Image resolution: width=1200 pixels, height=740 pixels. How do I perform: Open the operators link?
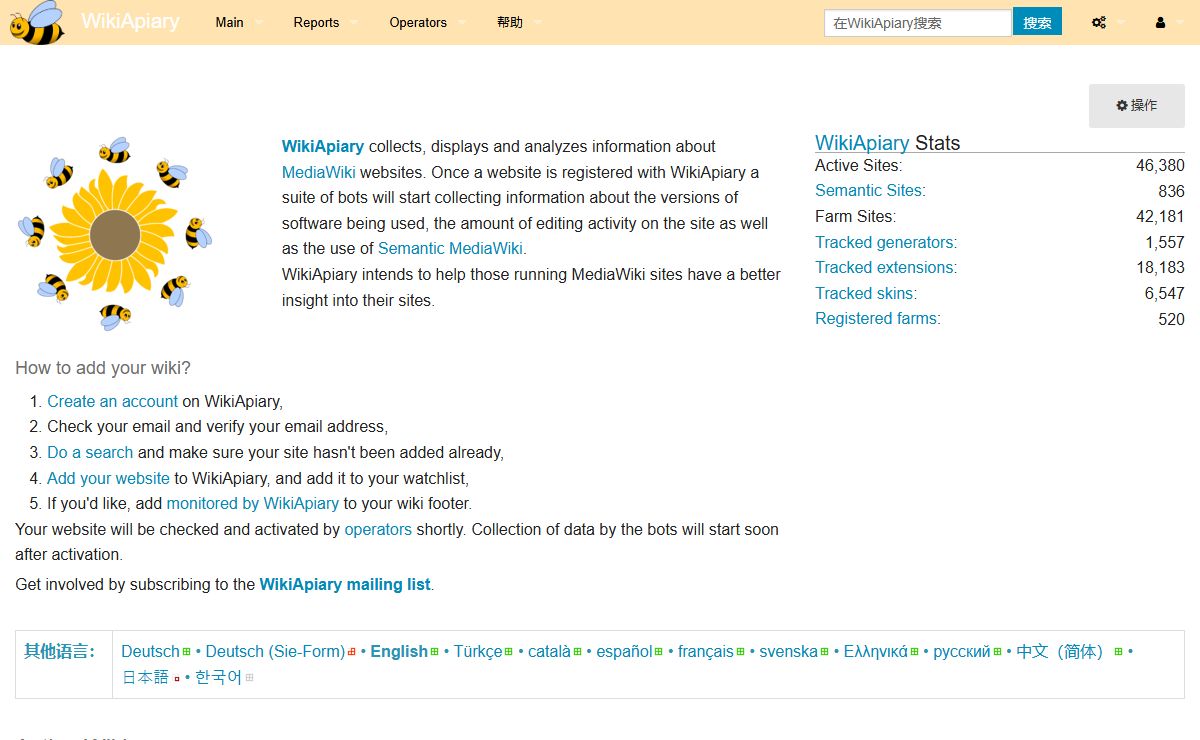tap(378, 529)
